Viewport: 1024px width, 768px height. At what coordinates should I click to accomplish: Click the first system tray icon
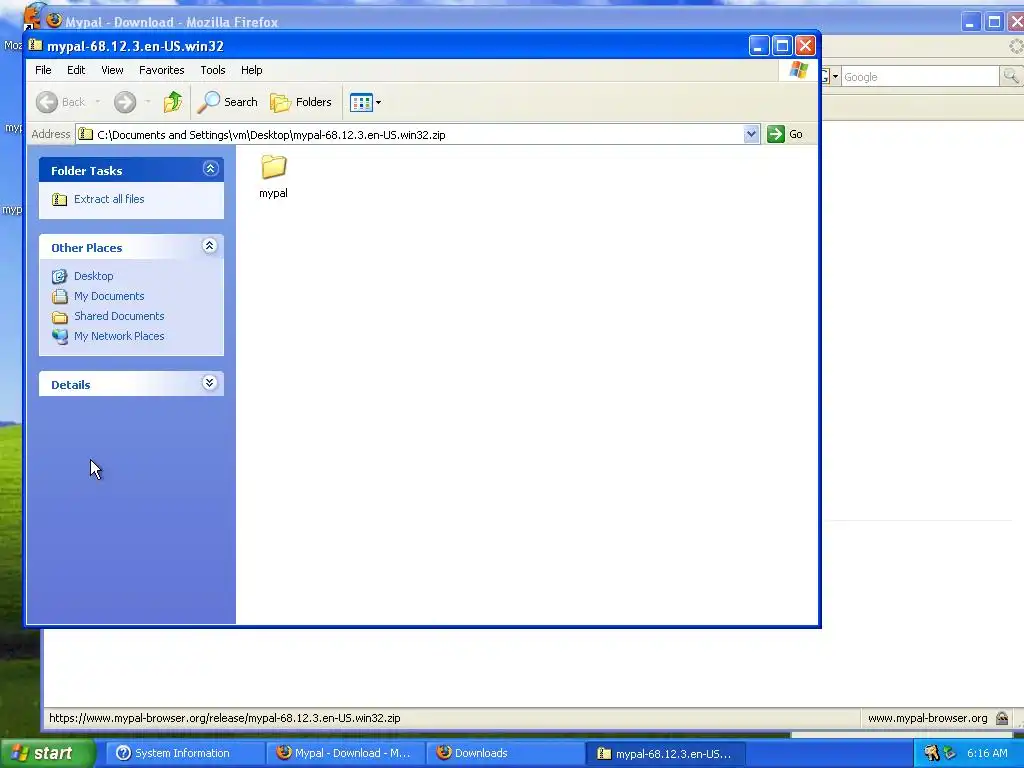pyautogui.click(x=931, y=753)
